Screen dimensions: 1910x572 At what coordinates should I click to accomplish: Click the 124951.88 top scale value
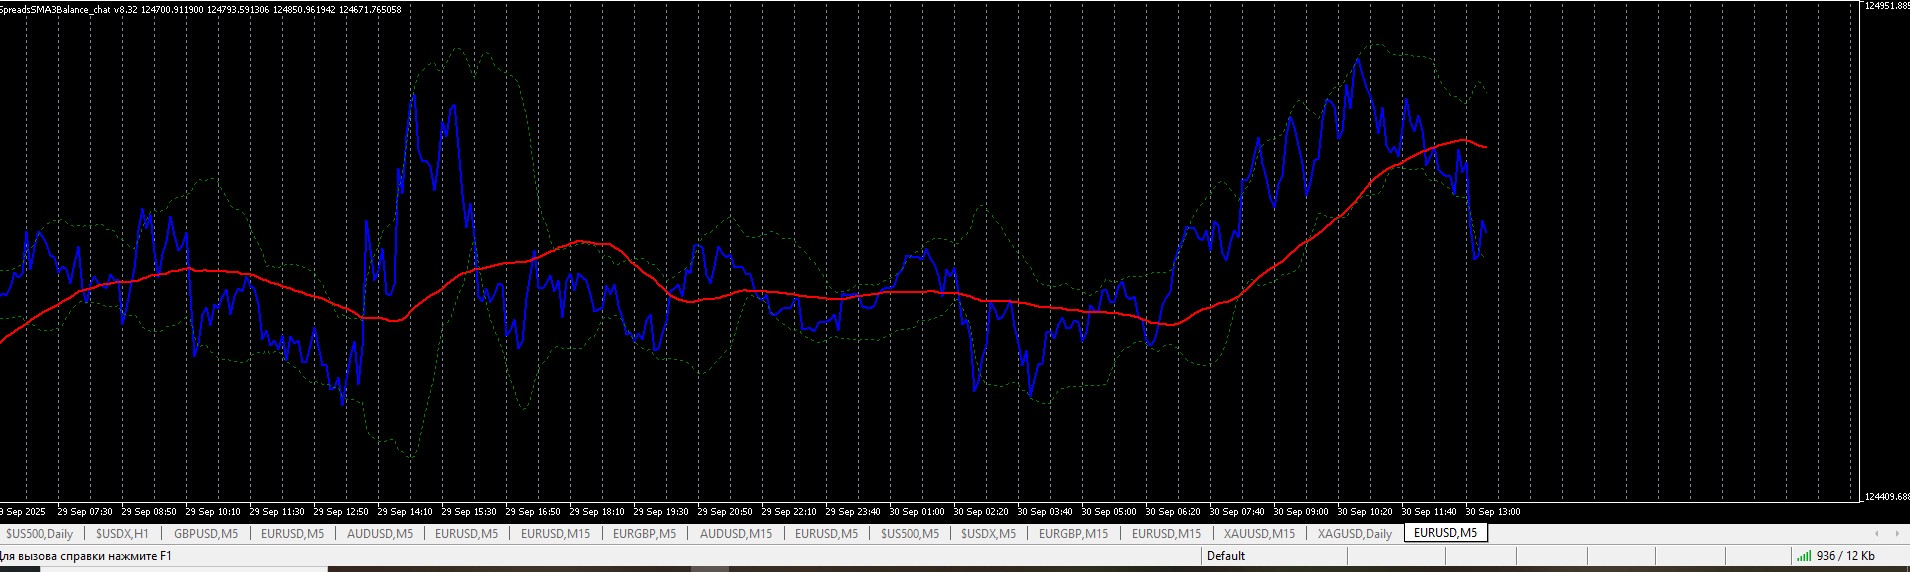[x=1886, y=6]
